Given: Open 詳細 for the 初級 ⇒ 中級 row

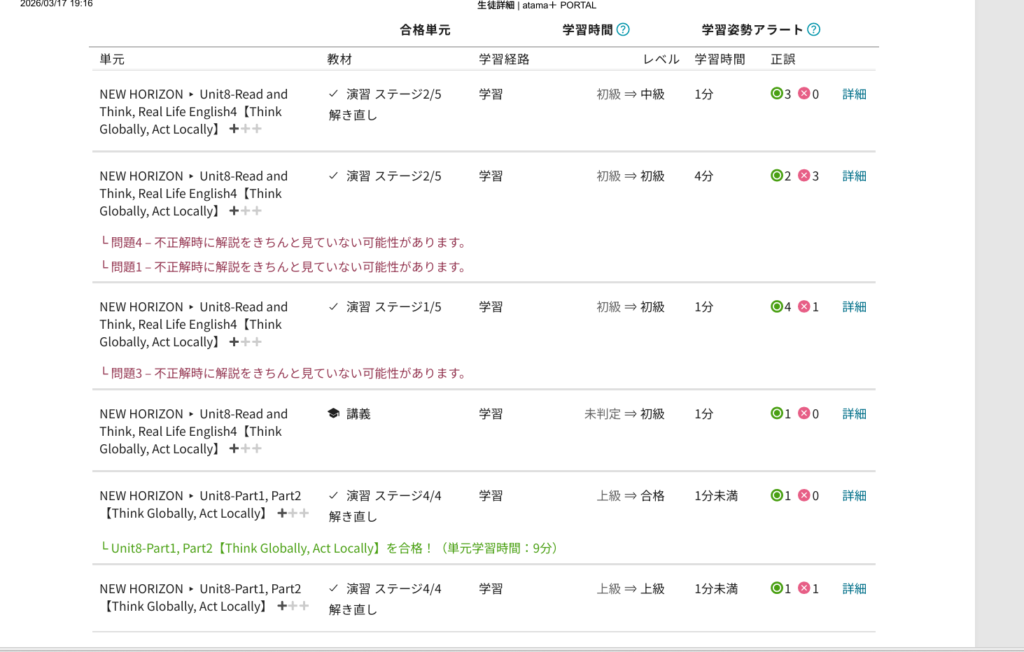Looking at the screenshot, I should tap(854, 94).
